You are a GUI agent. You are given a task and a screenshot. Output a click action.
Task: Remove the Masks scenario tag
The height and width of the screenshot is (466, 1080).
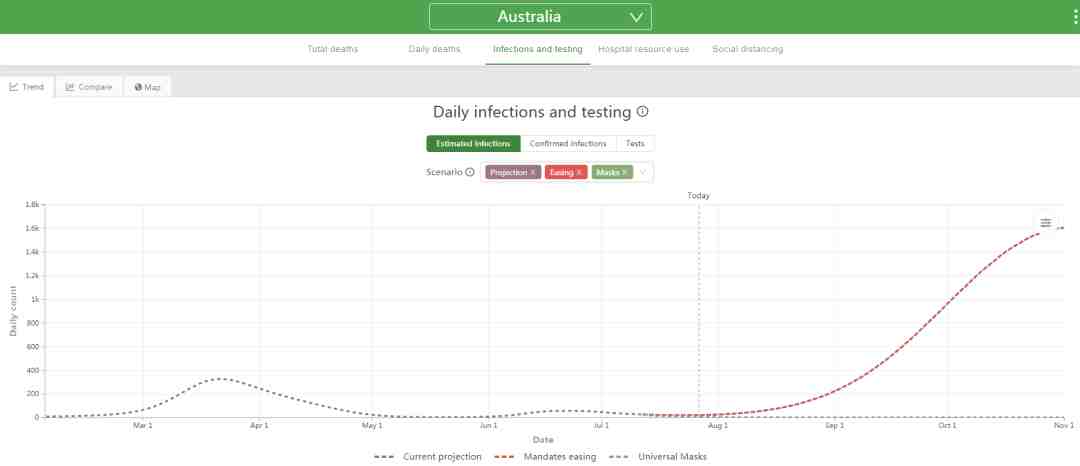[x=625, y=173]
